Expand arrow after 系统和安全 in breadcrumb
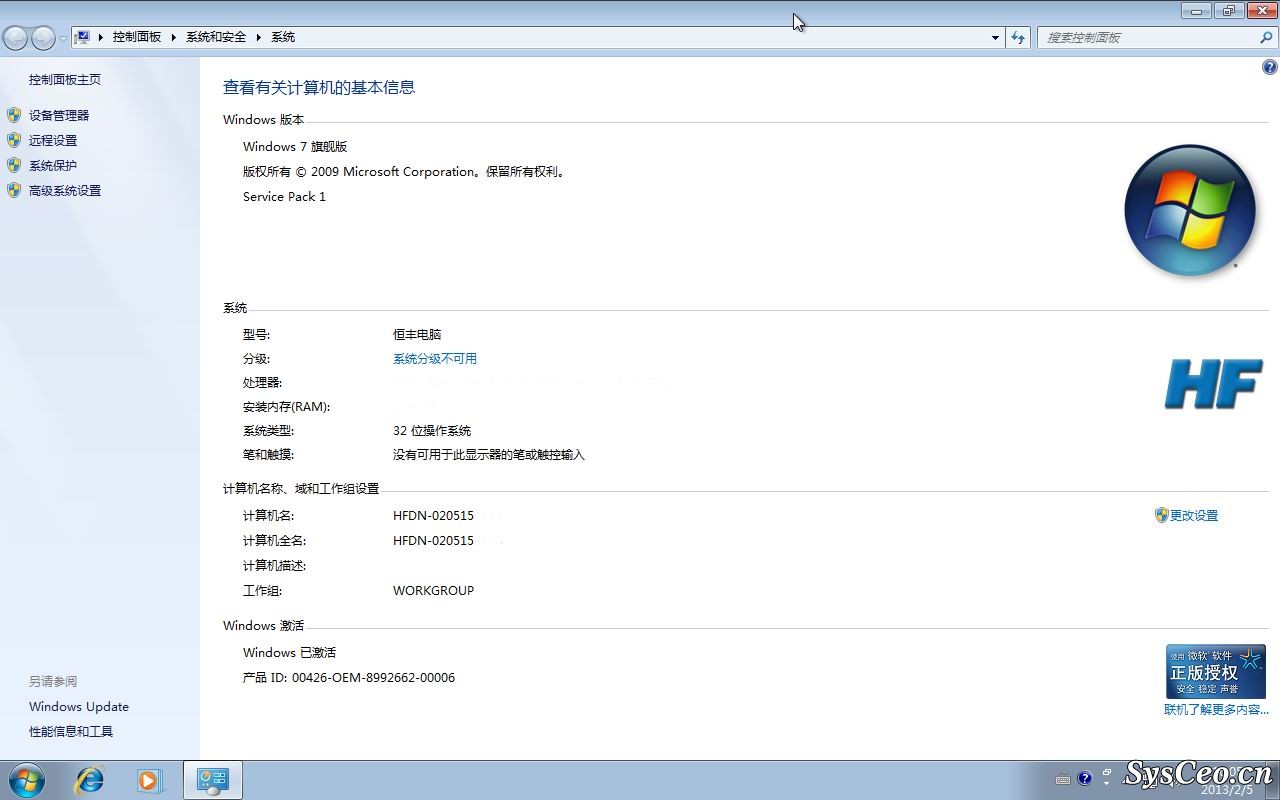 click(259, 37)
